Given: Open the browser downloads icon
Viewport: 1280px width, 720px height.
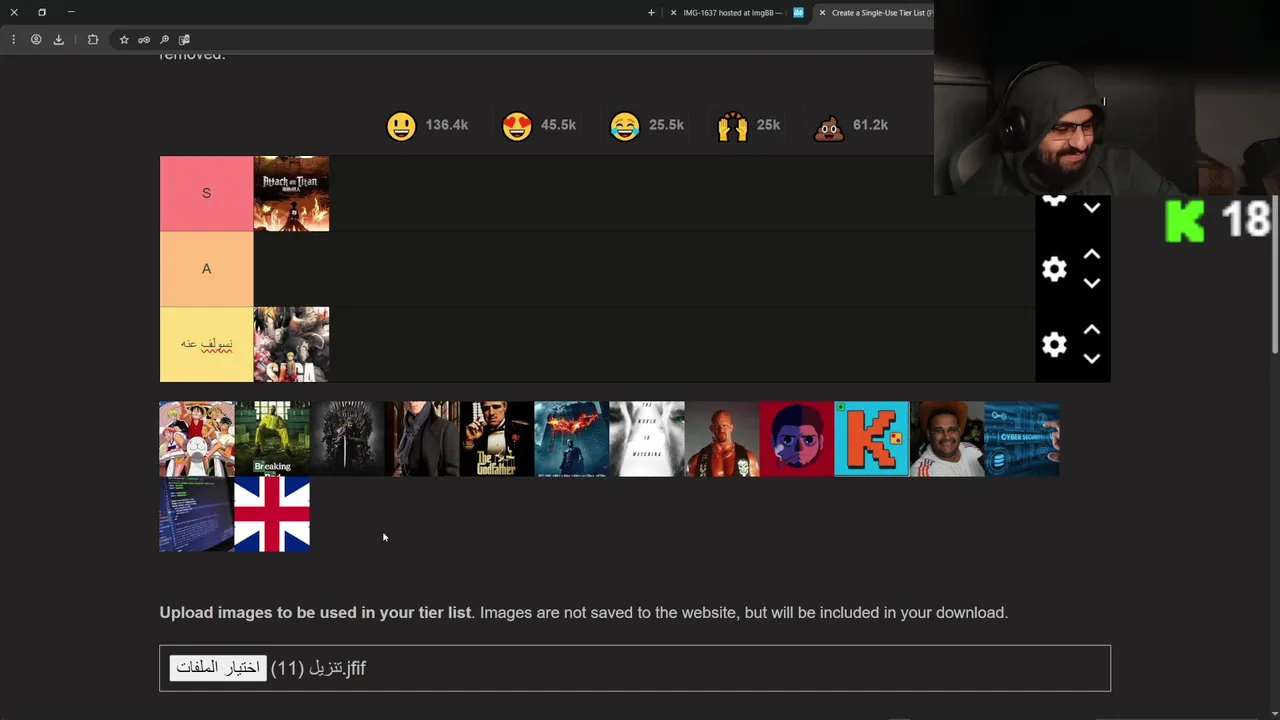Looking at the screenshot, I should pos(58,40).
